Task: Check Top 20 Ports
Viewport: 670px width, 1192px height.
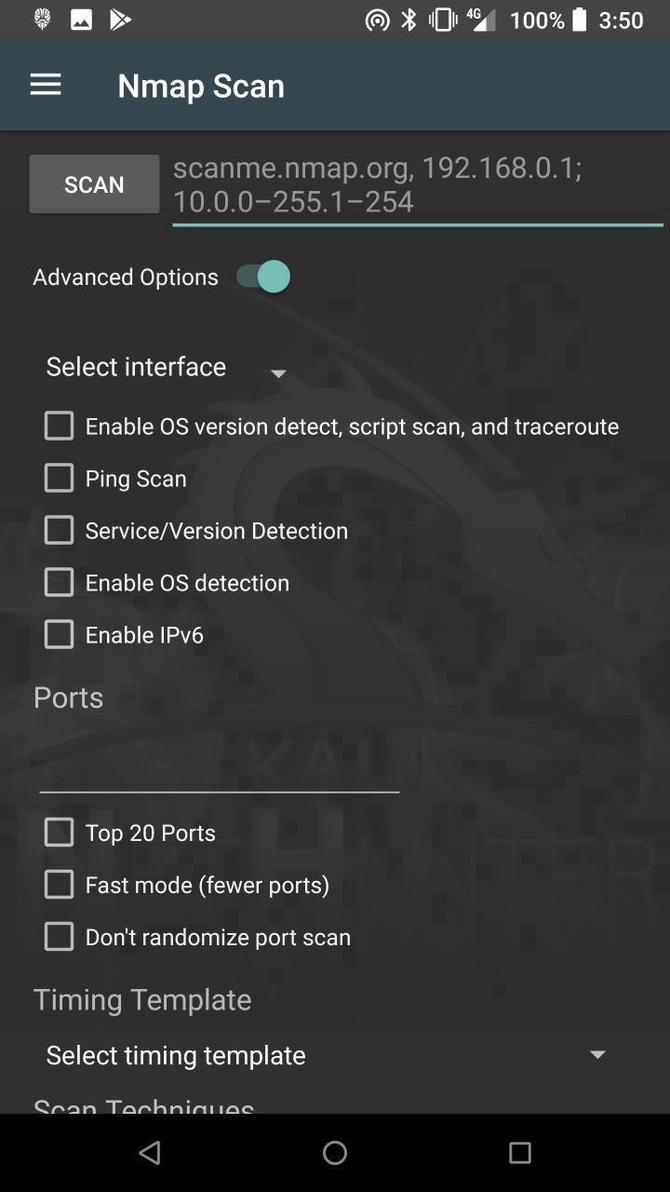Action: coord(58,831)
